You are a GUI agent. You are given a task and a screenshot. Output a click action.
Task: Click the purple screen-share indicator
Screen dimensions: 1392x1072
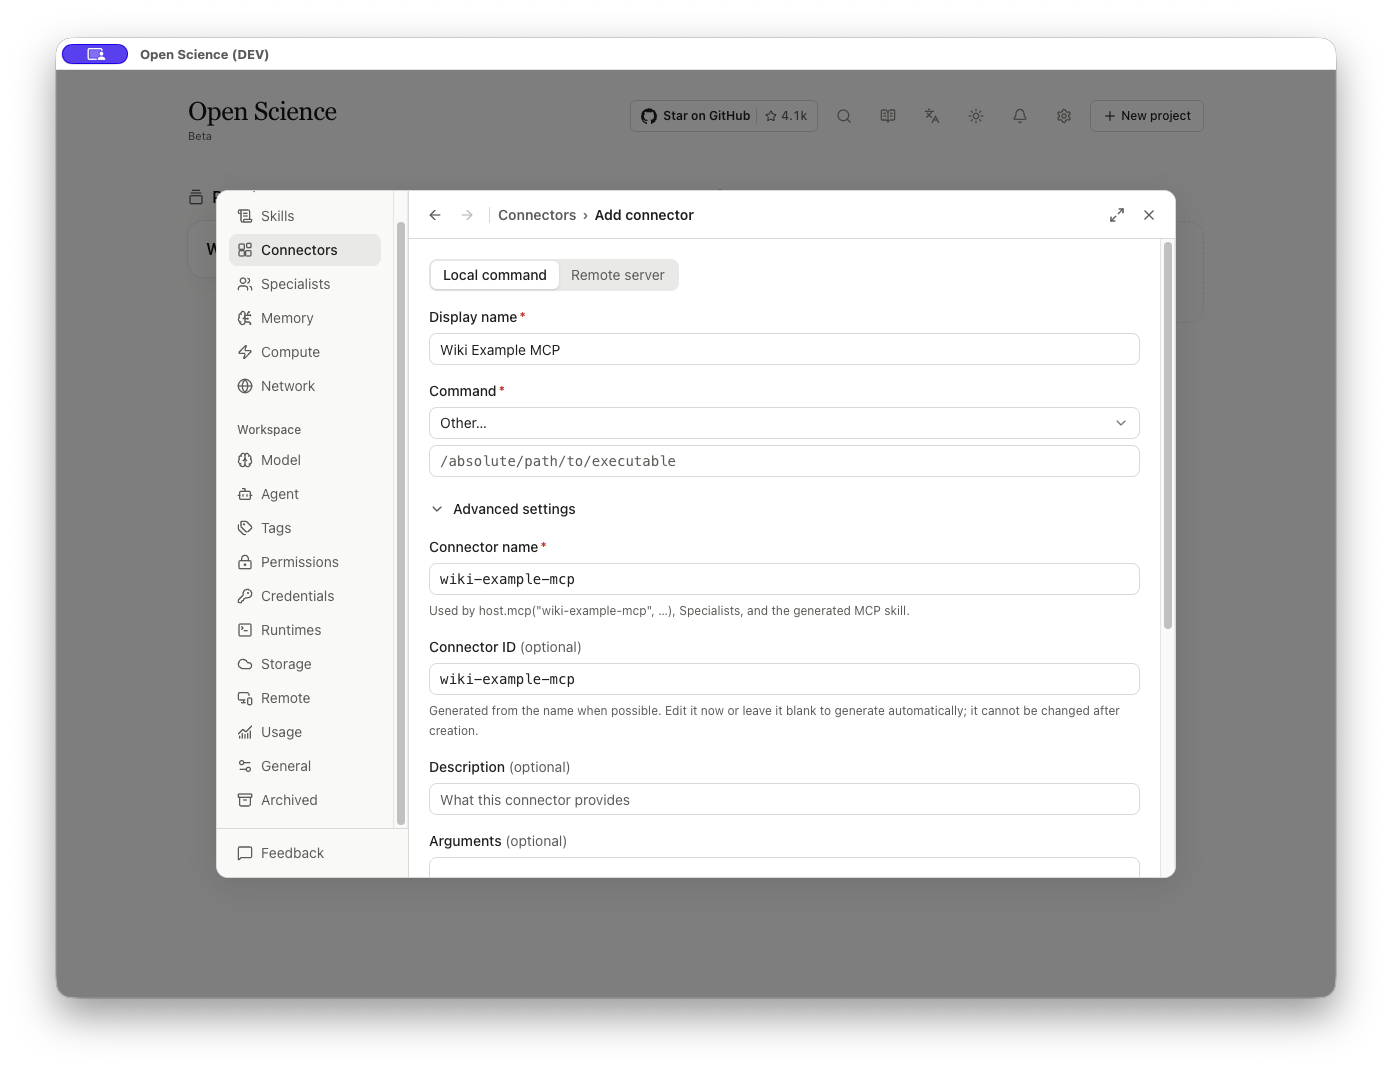[x=95, y=54]
